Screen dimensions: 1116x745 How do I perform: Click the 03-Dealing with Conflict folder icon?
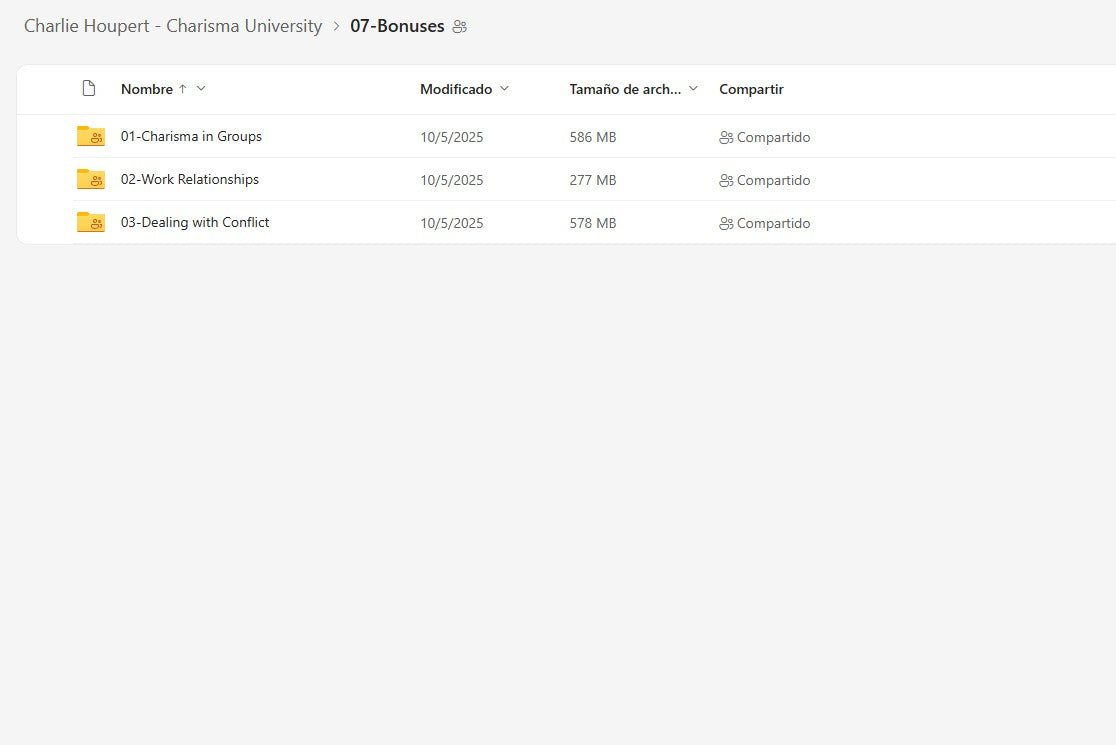pyautogui.click(x=90, y=223)
